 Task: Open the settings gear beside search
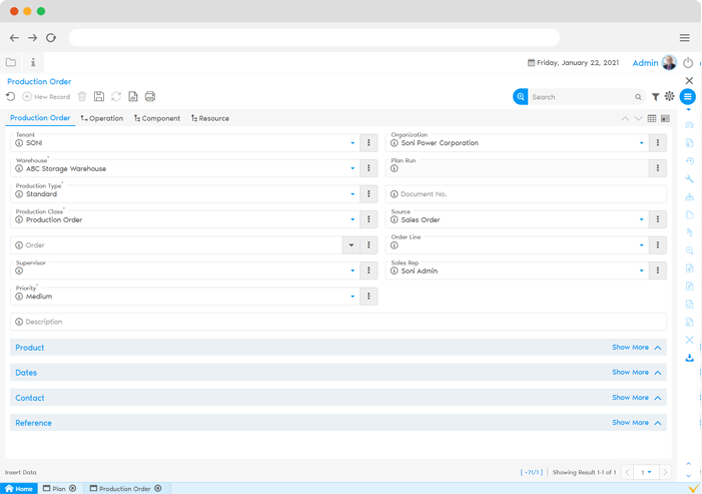669,97
